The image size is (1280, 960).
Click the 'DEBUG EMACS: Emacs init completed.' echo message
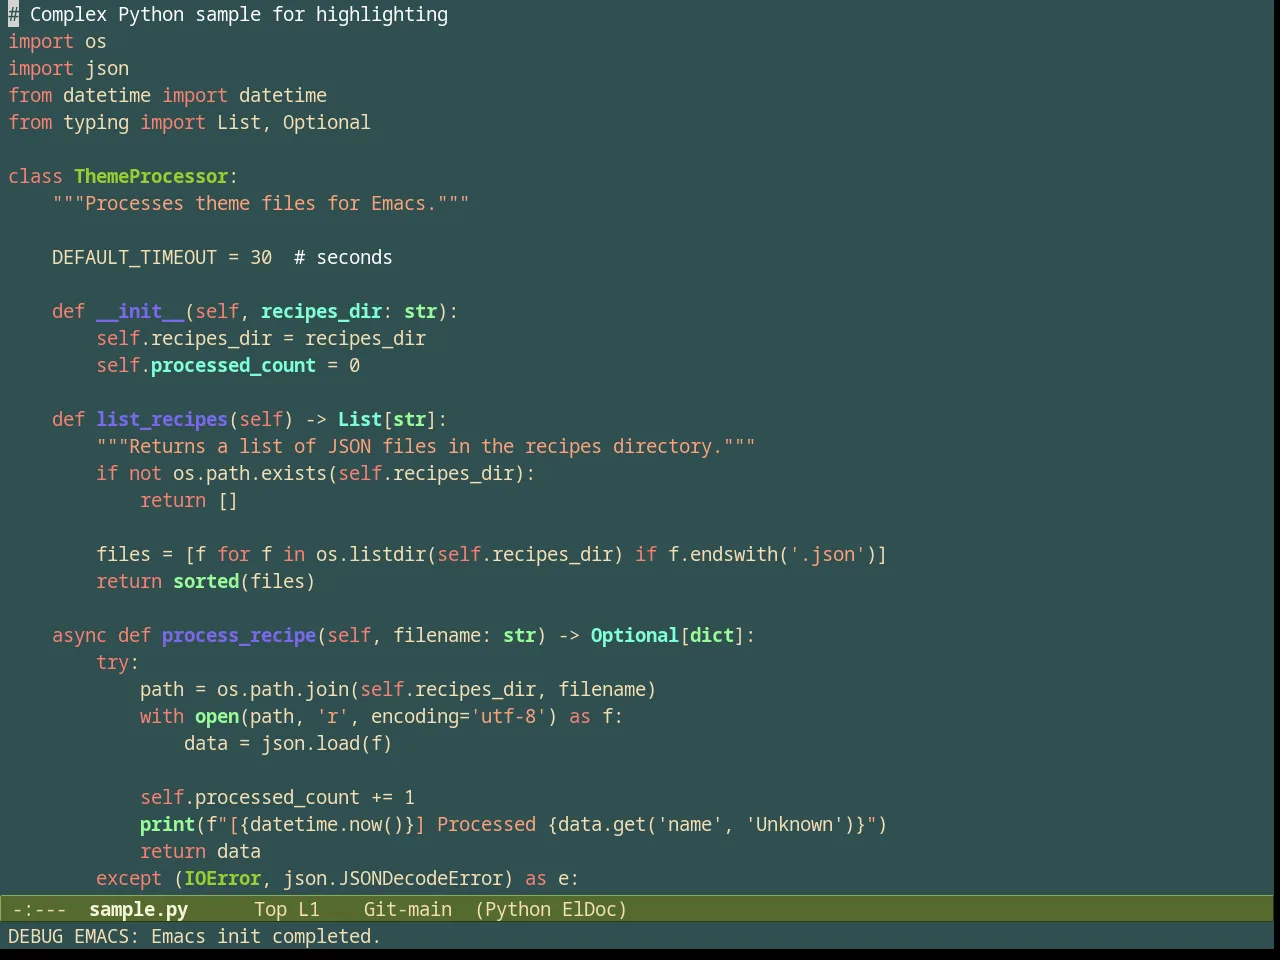click(x=194, y=936)
